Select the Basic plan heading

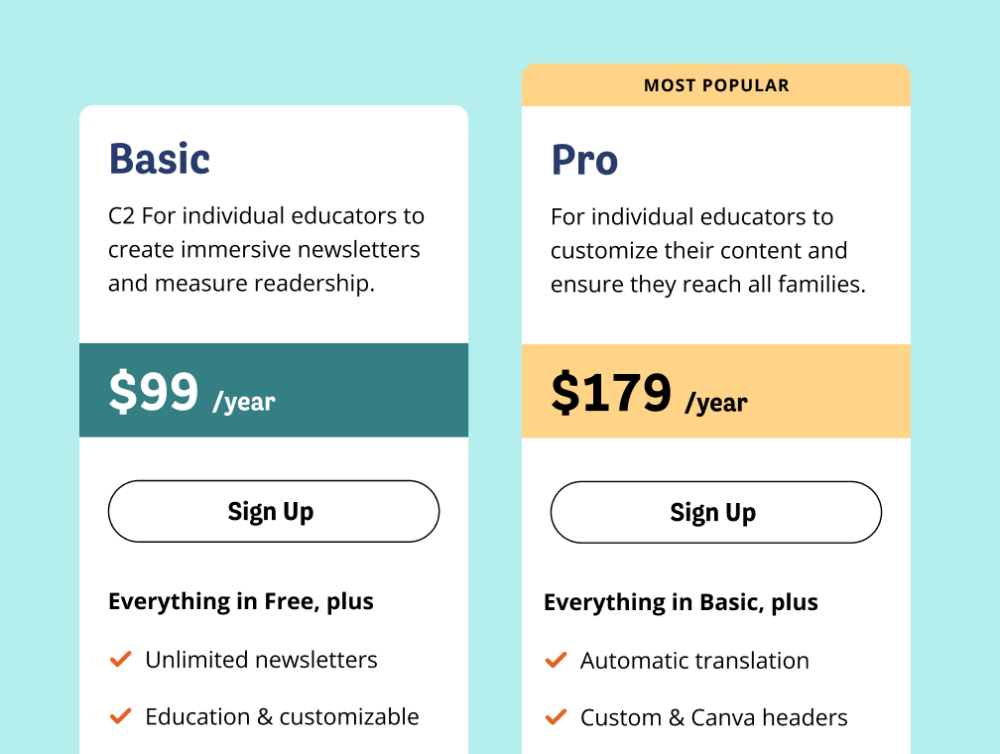[159, 159]
